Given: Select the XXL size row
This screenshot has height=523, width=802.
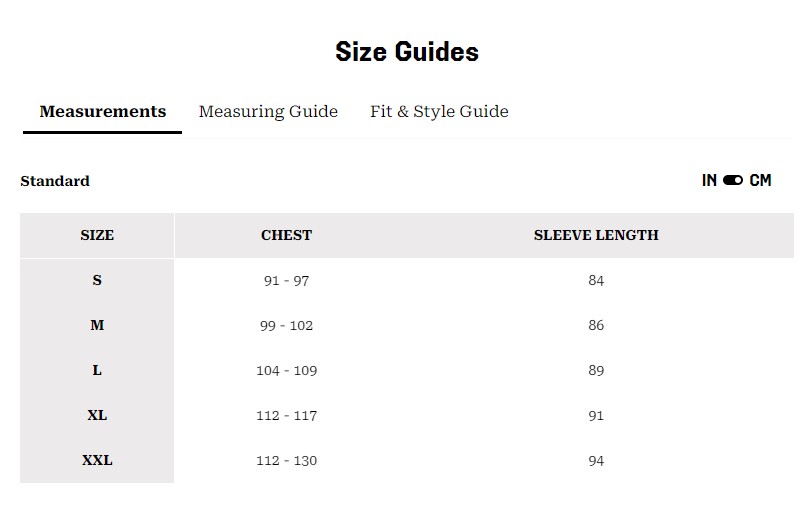Looking at the screenshot, I should (x=97, y=461).
